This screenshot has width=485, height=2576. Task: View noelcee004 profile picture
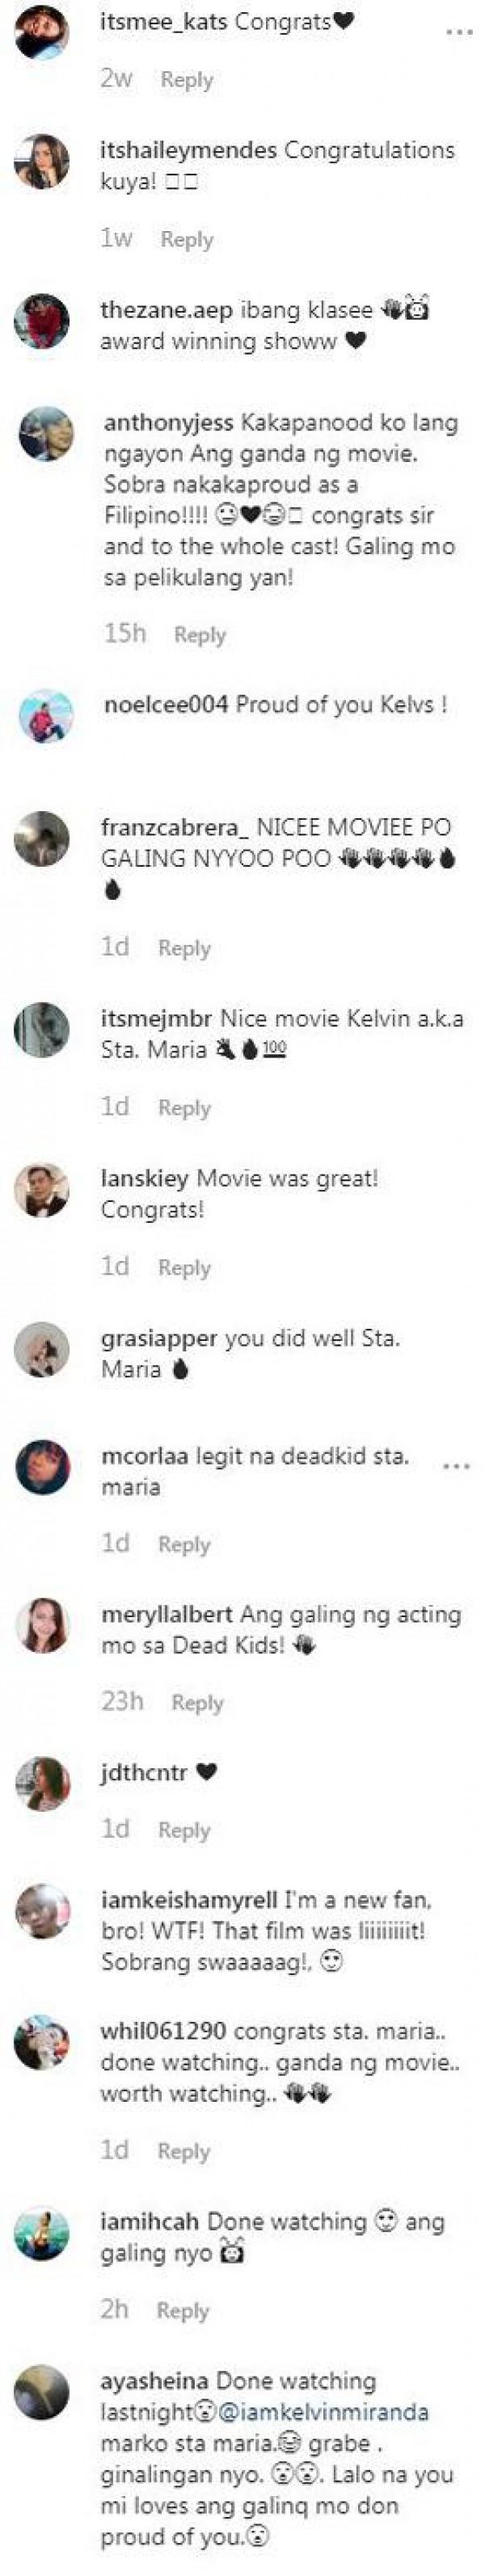click(x=47, y=716)
